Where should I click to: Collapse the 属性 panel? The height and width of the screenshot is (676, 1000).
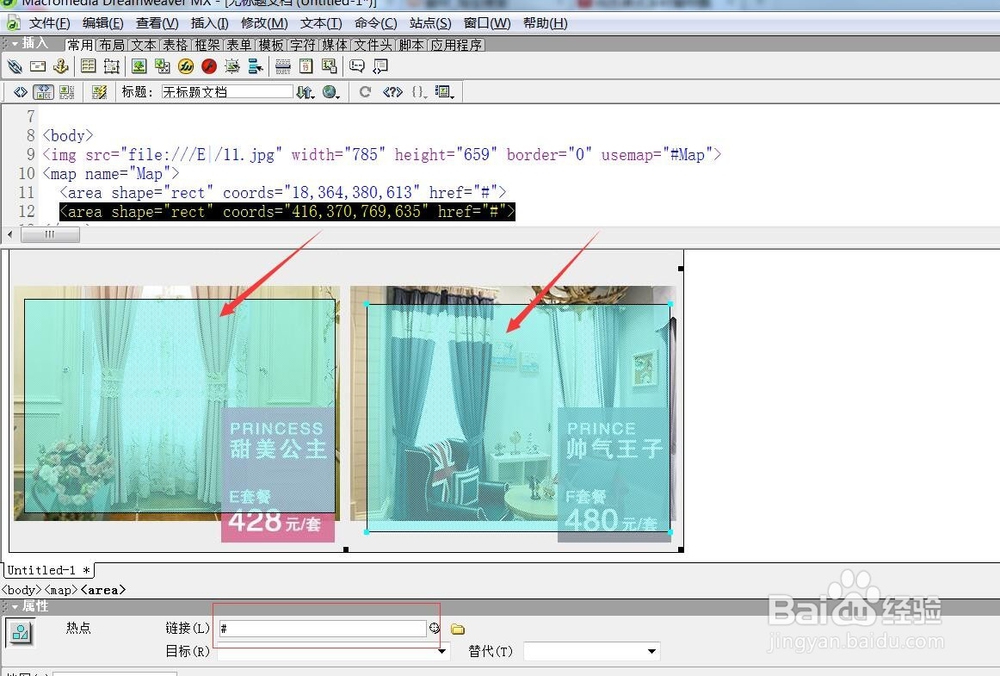[15, 606]
